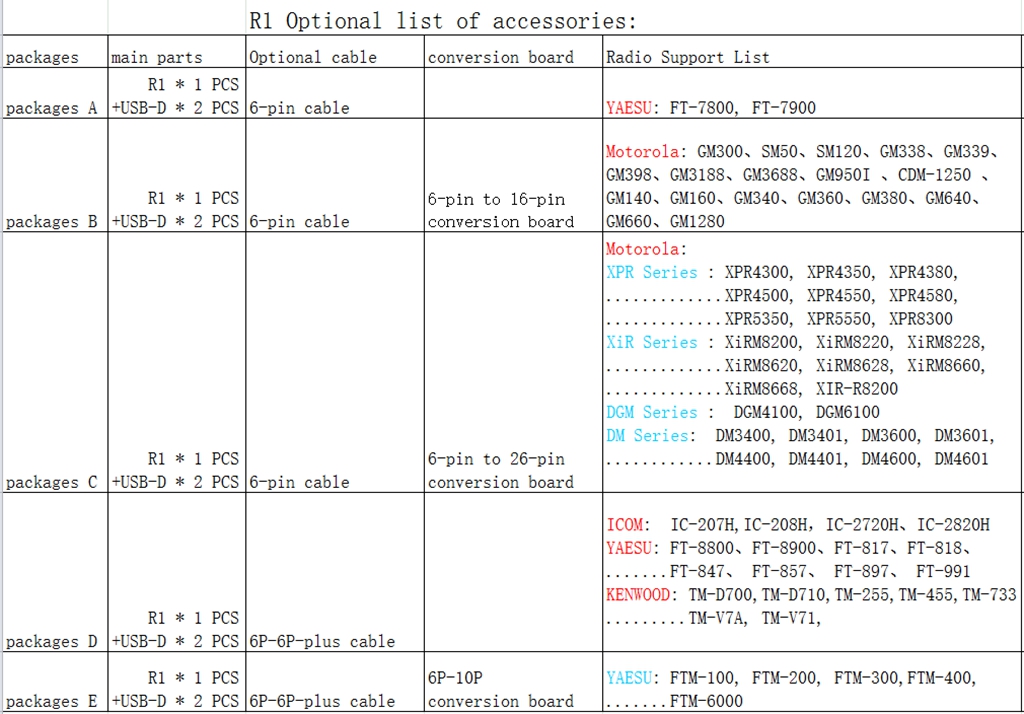Select the "main parts" column header
1024x714 pixels.
click(x=156, y=58)
